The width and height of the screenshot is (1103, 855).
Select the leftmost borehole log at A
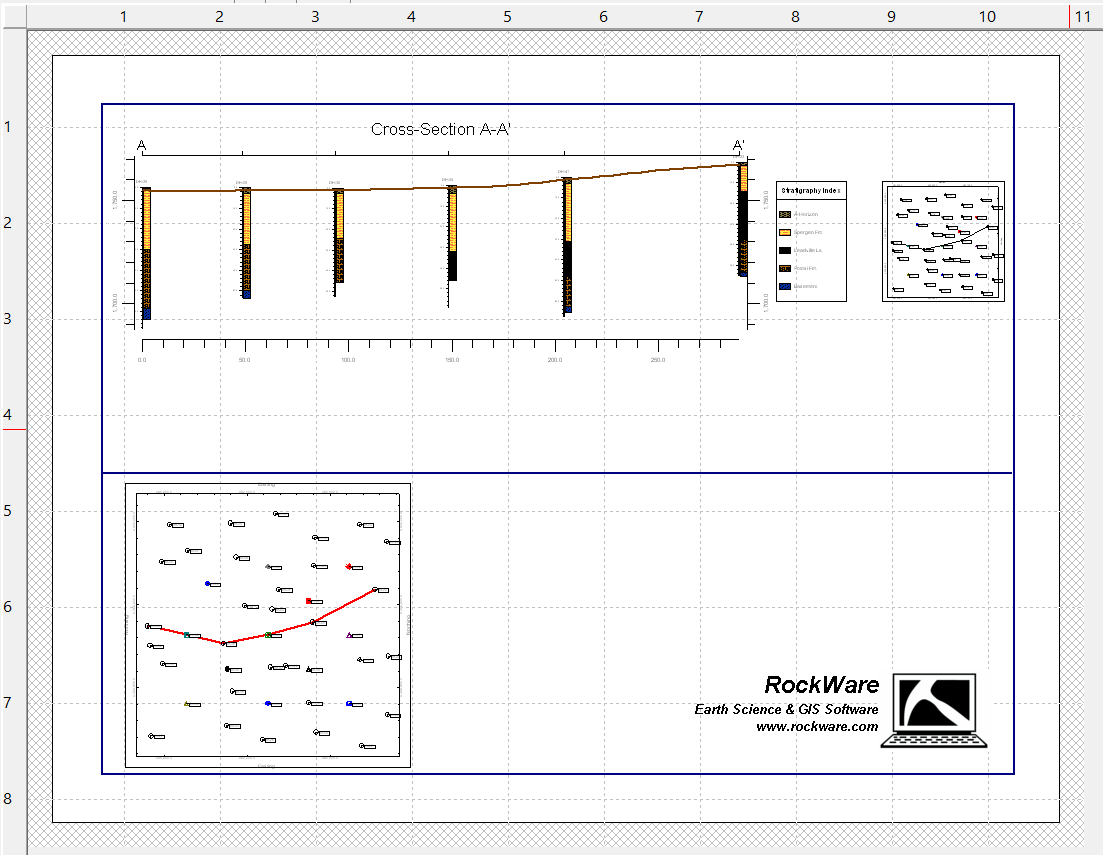click(146, 253)
